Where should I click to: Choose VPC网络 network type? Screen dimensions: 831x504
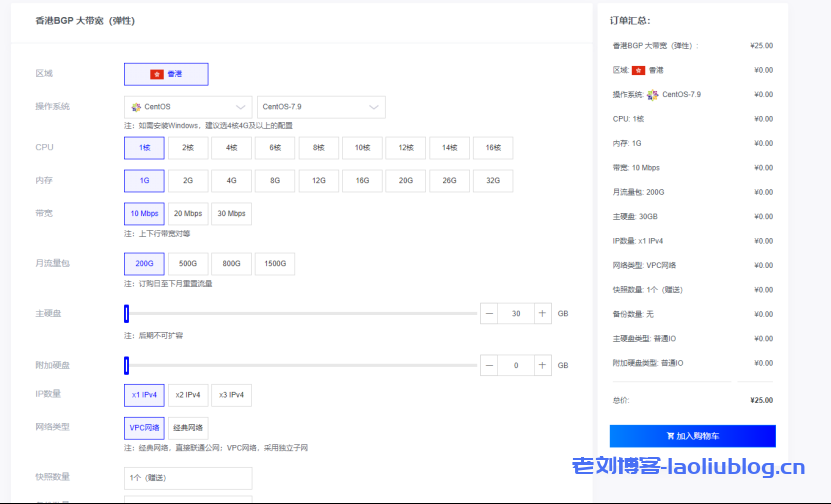pyautogui.click(x=144, y=428)
